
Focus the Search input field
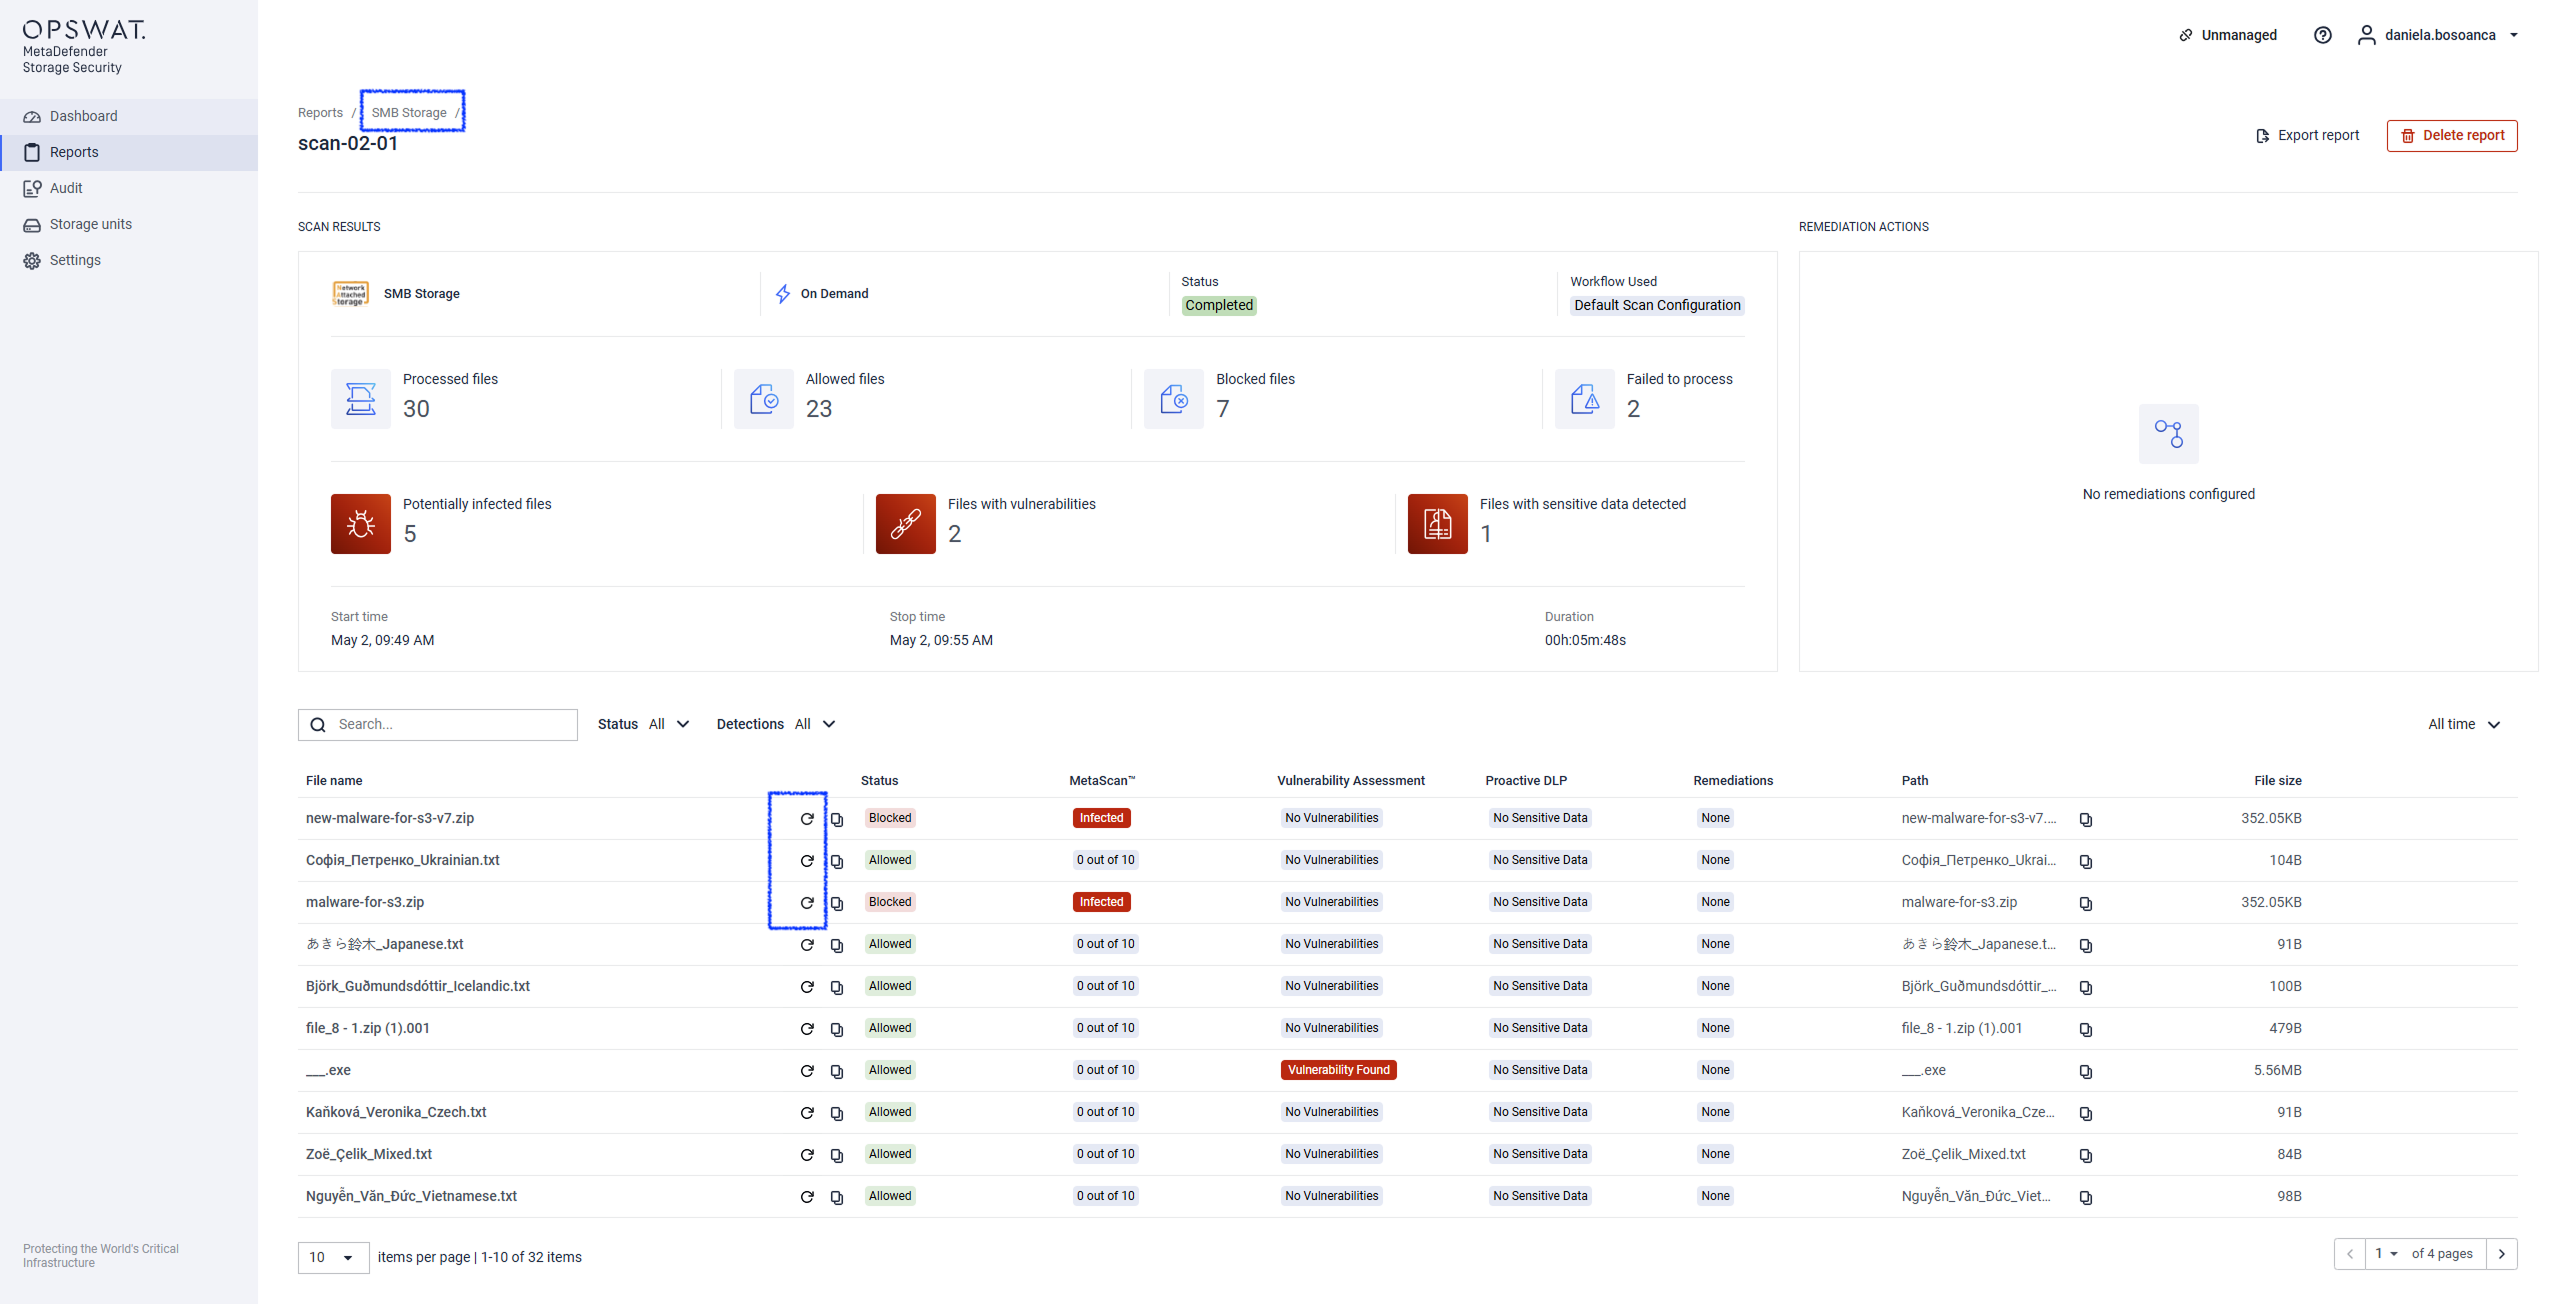438,725
